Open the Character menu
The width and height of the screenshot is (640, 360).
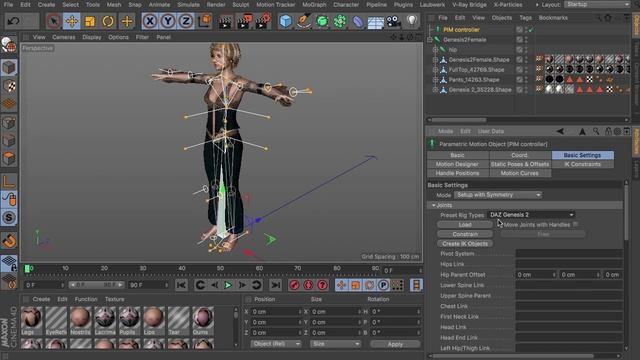click(346, 4)
